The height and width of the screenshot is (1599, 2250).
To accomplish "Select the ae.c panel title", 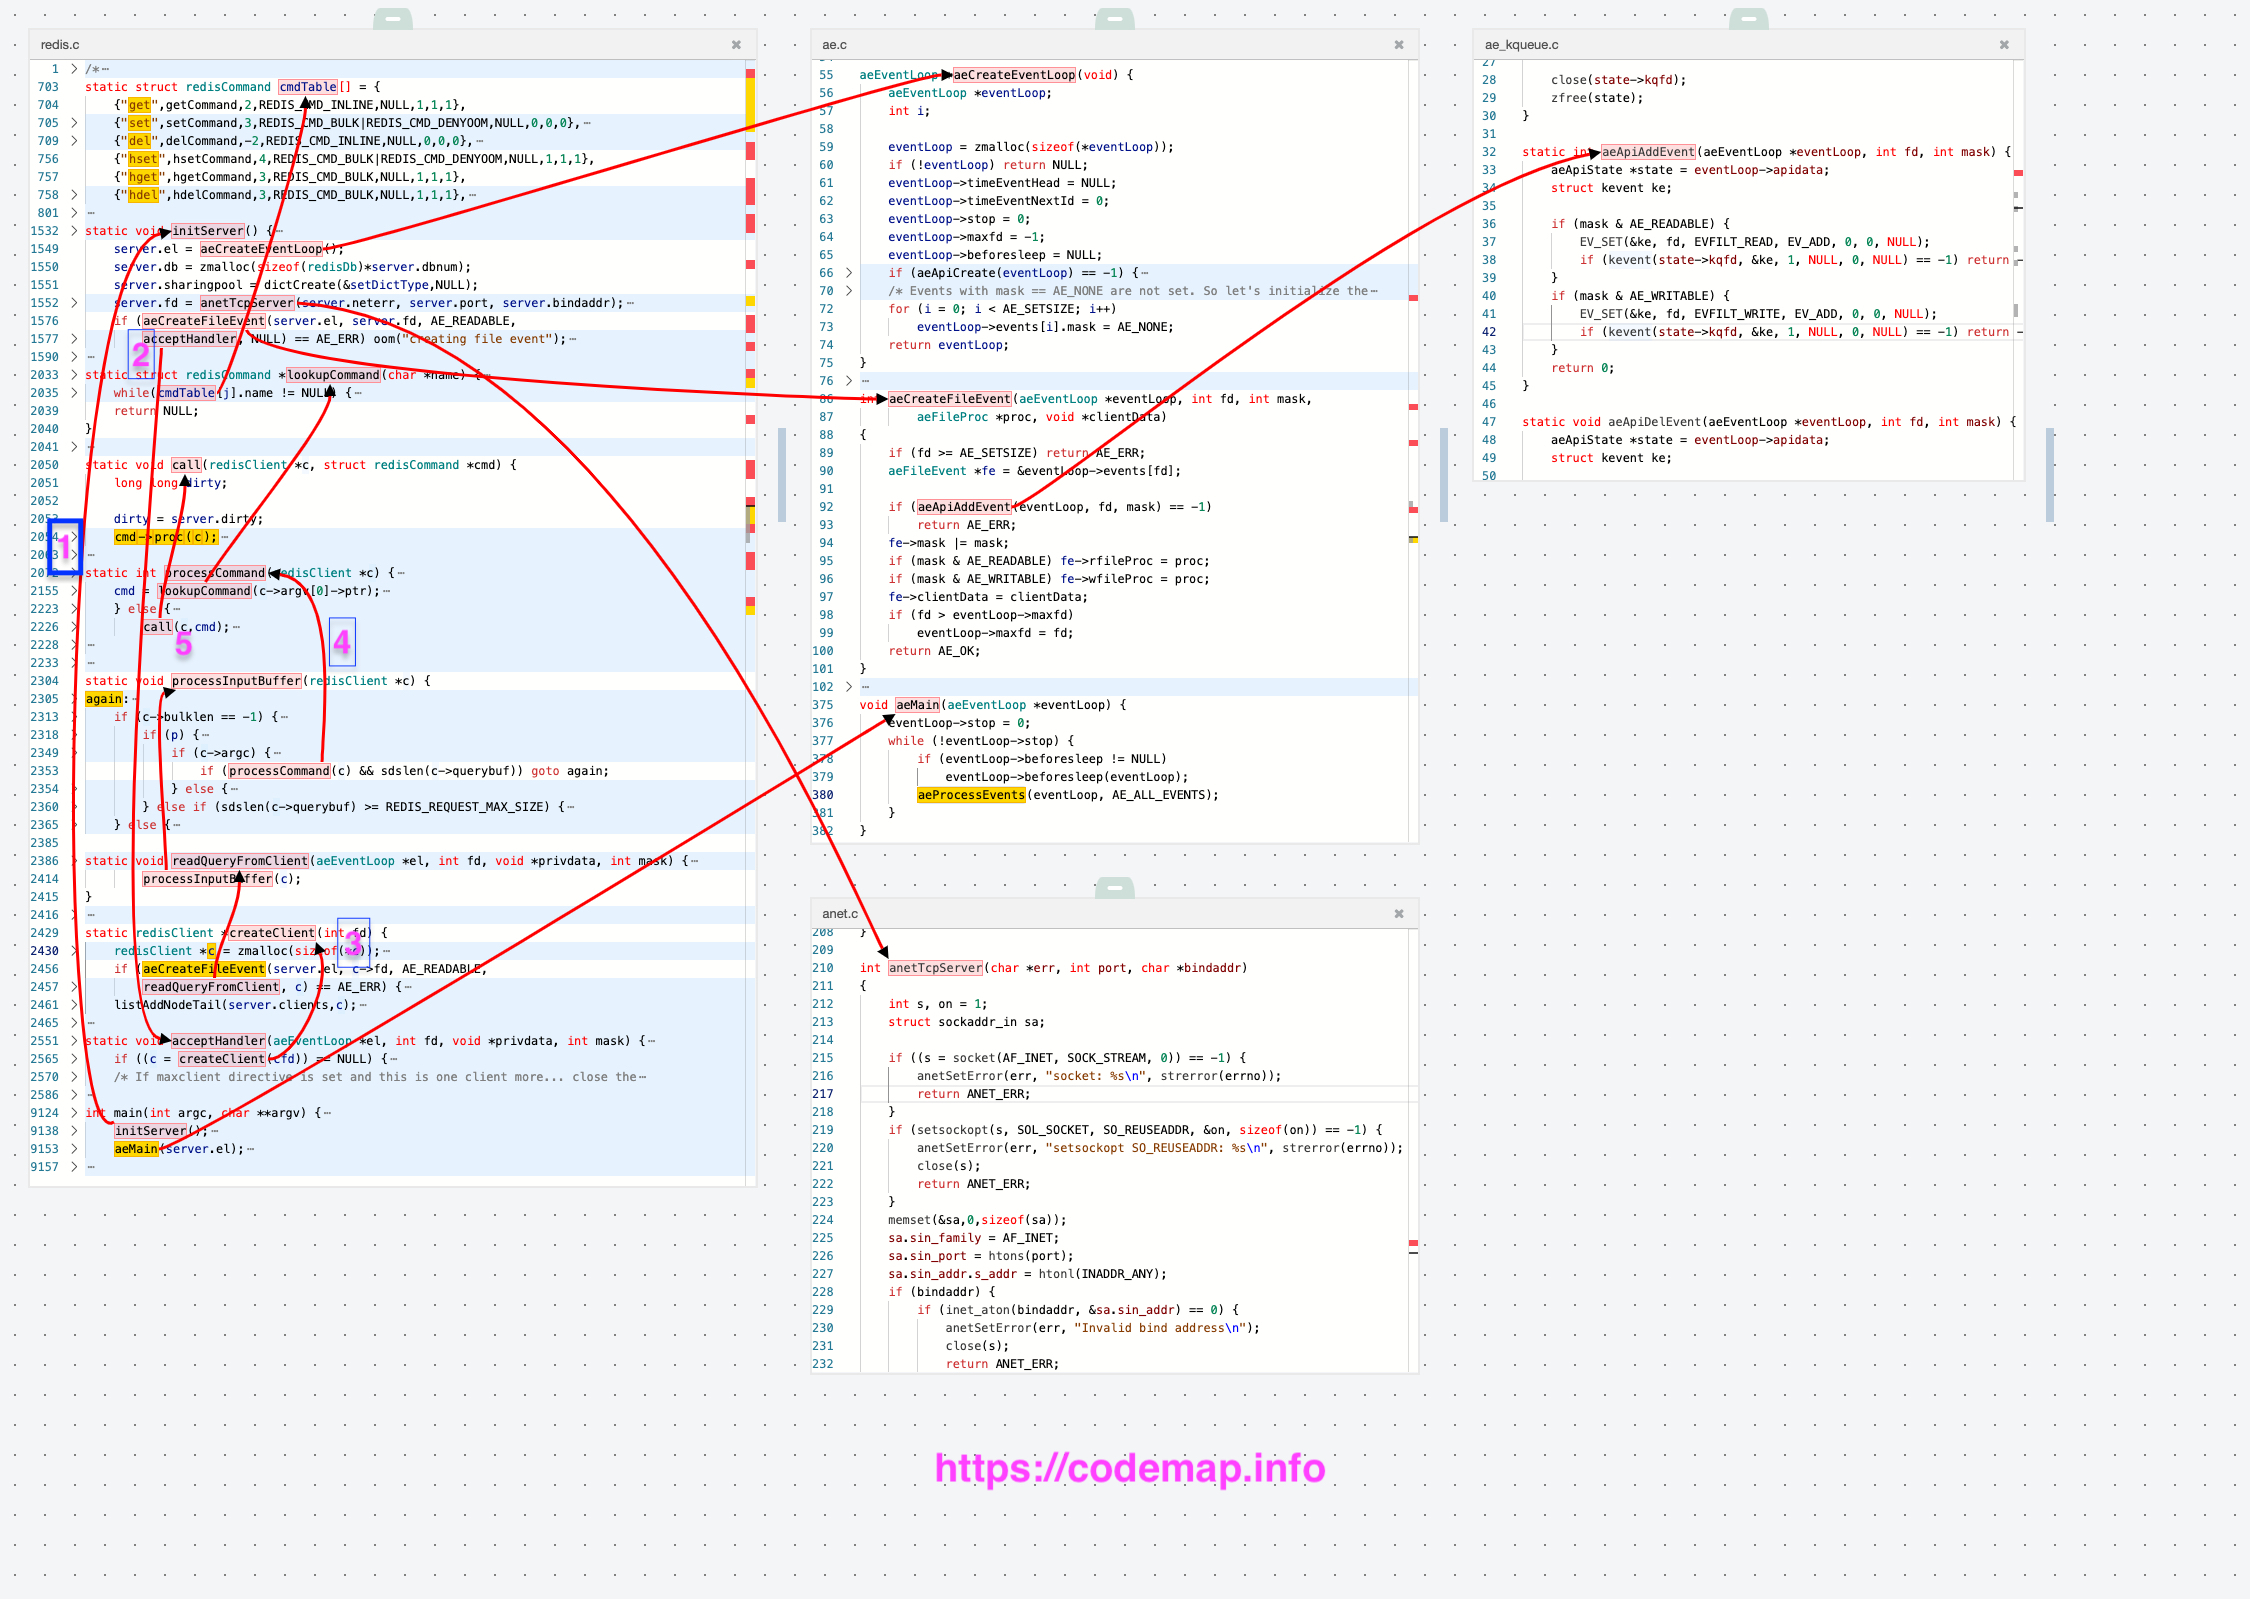I will click(834, 45).
